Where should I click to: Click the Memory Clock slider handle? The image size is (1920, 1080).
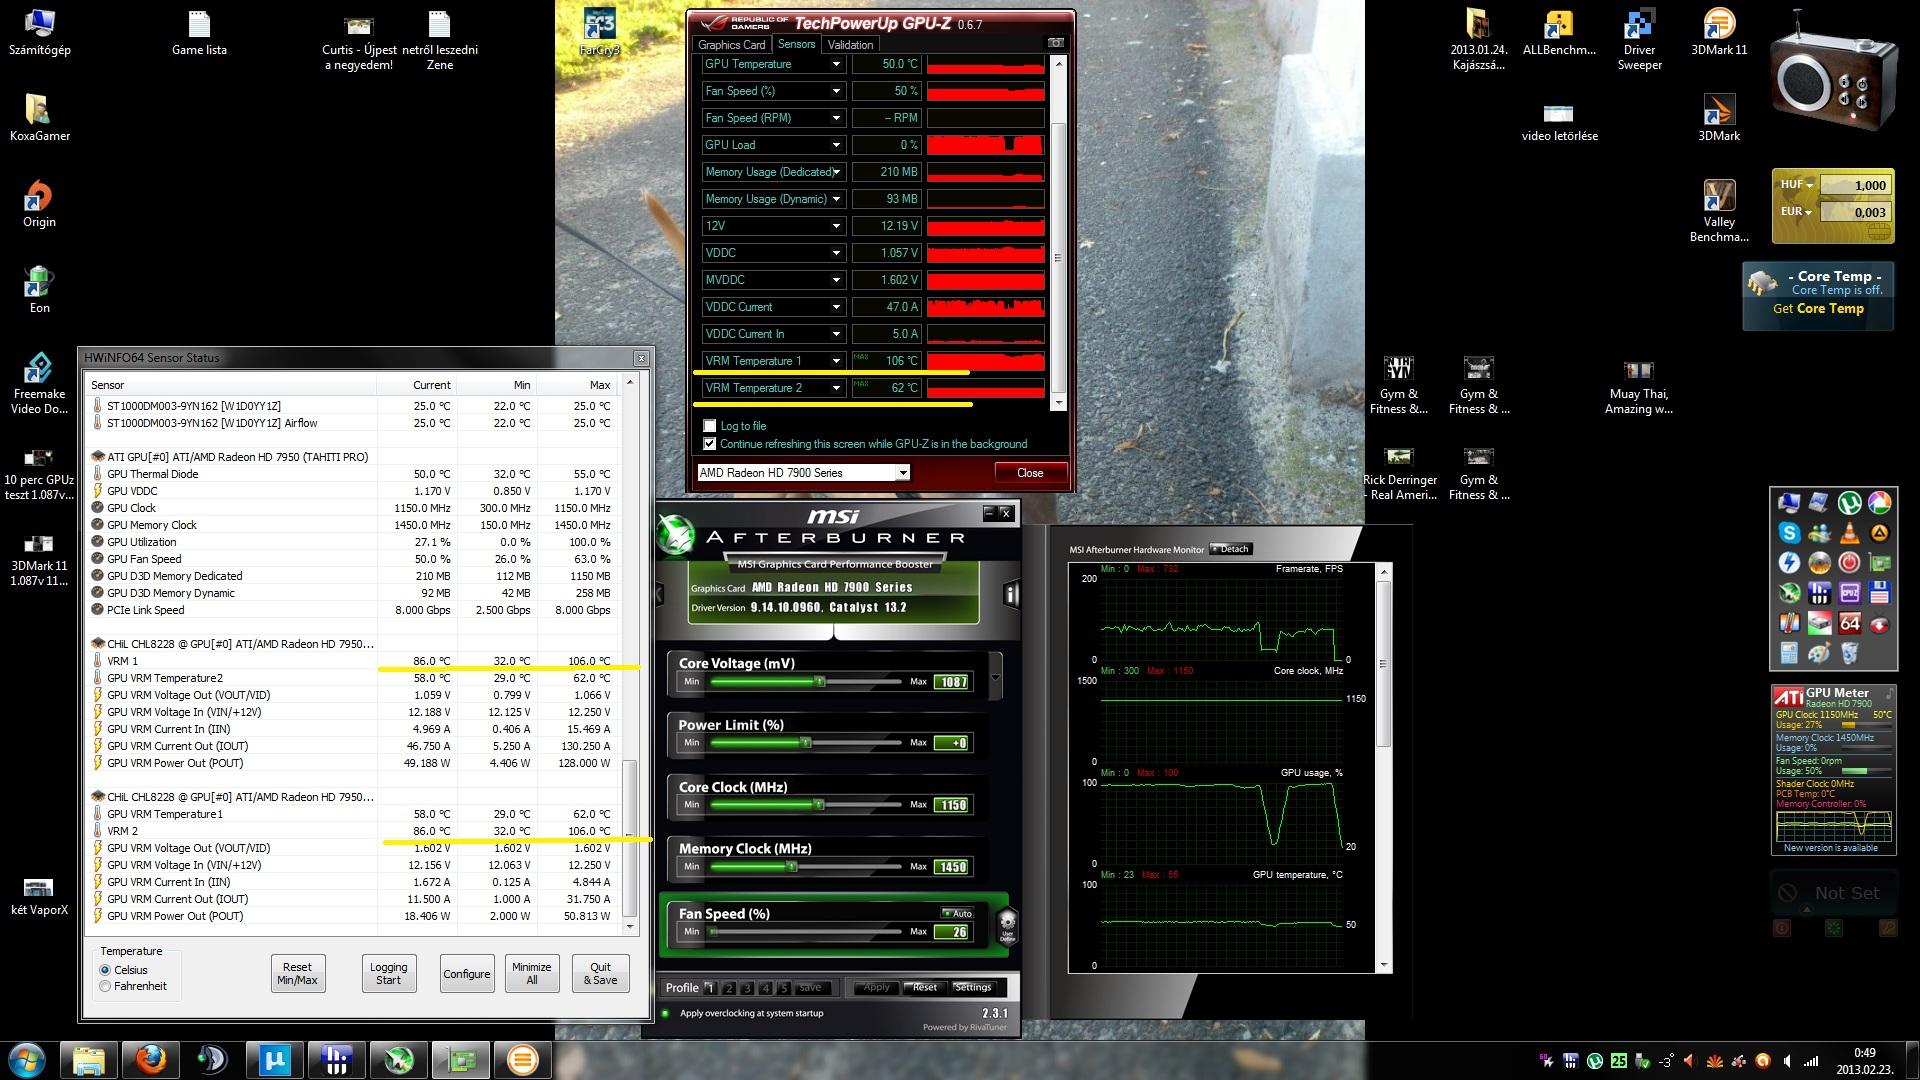(791, 866)
